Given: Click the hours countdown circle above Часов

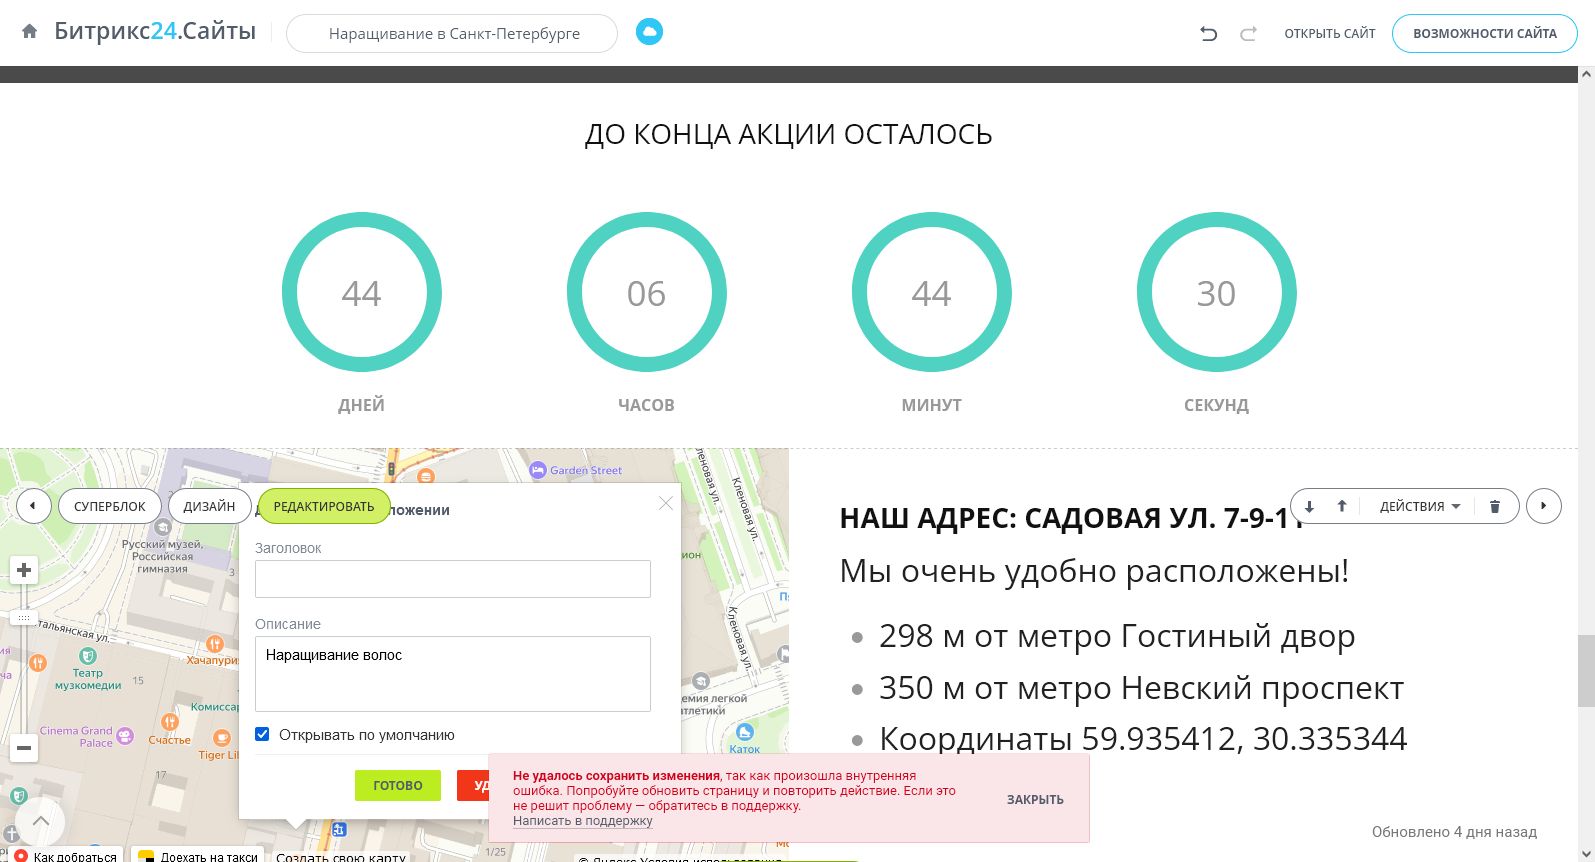Looking at the screenshot, I should tap(646, 292).
